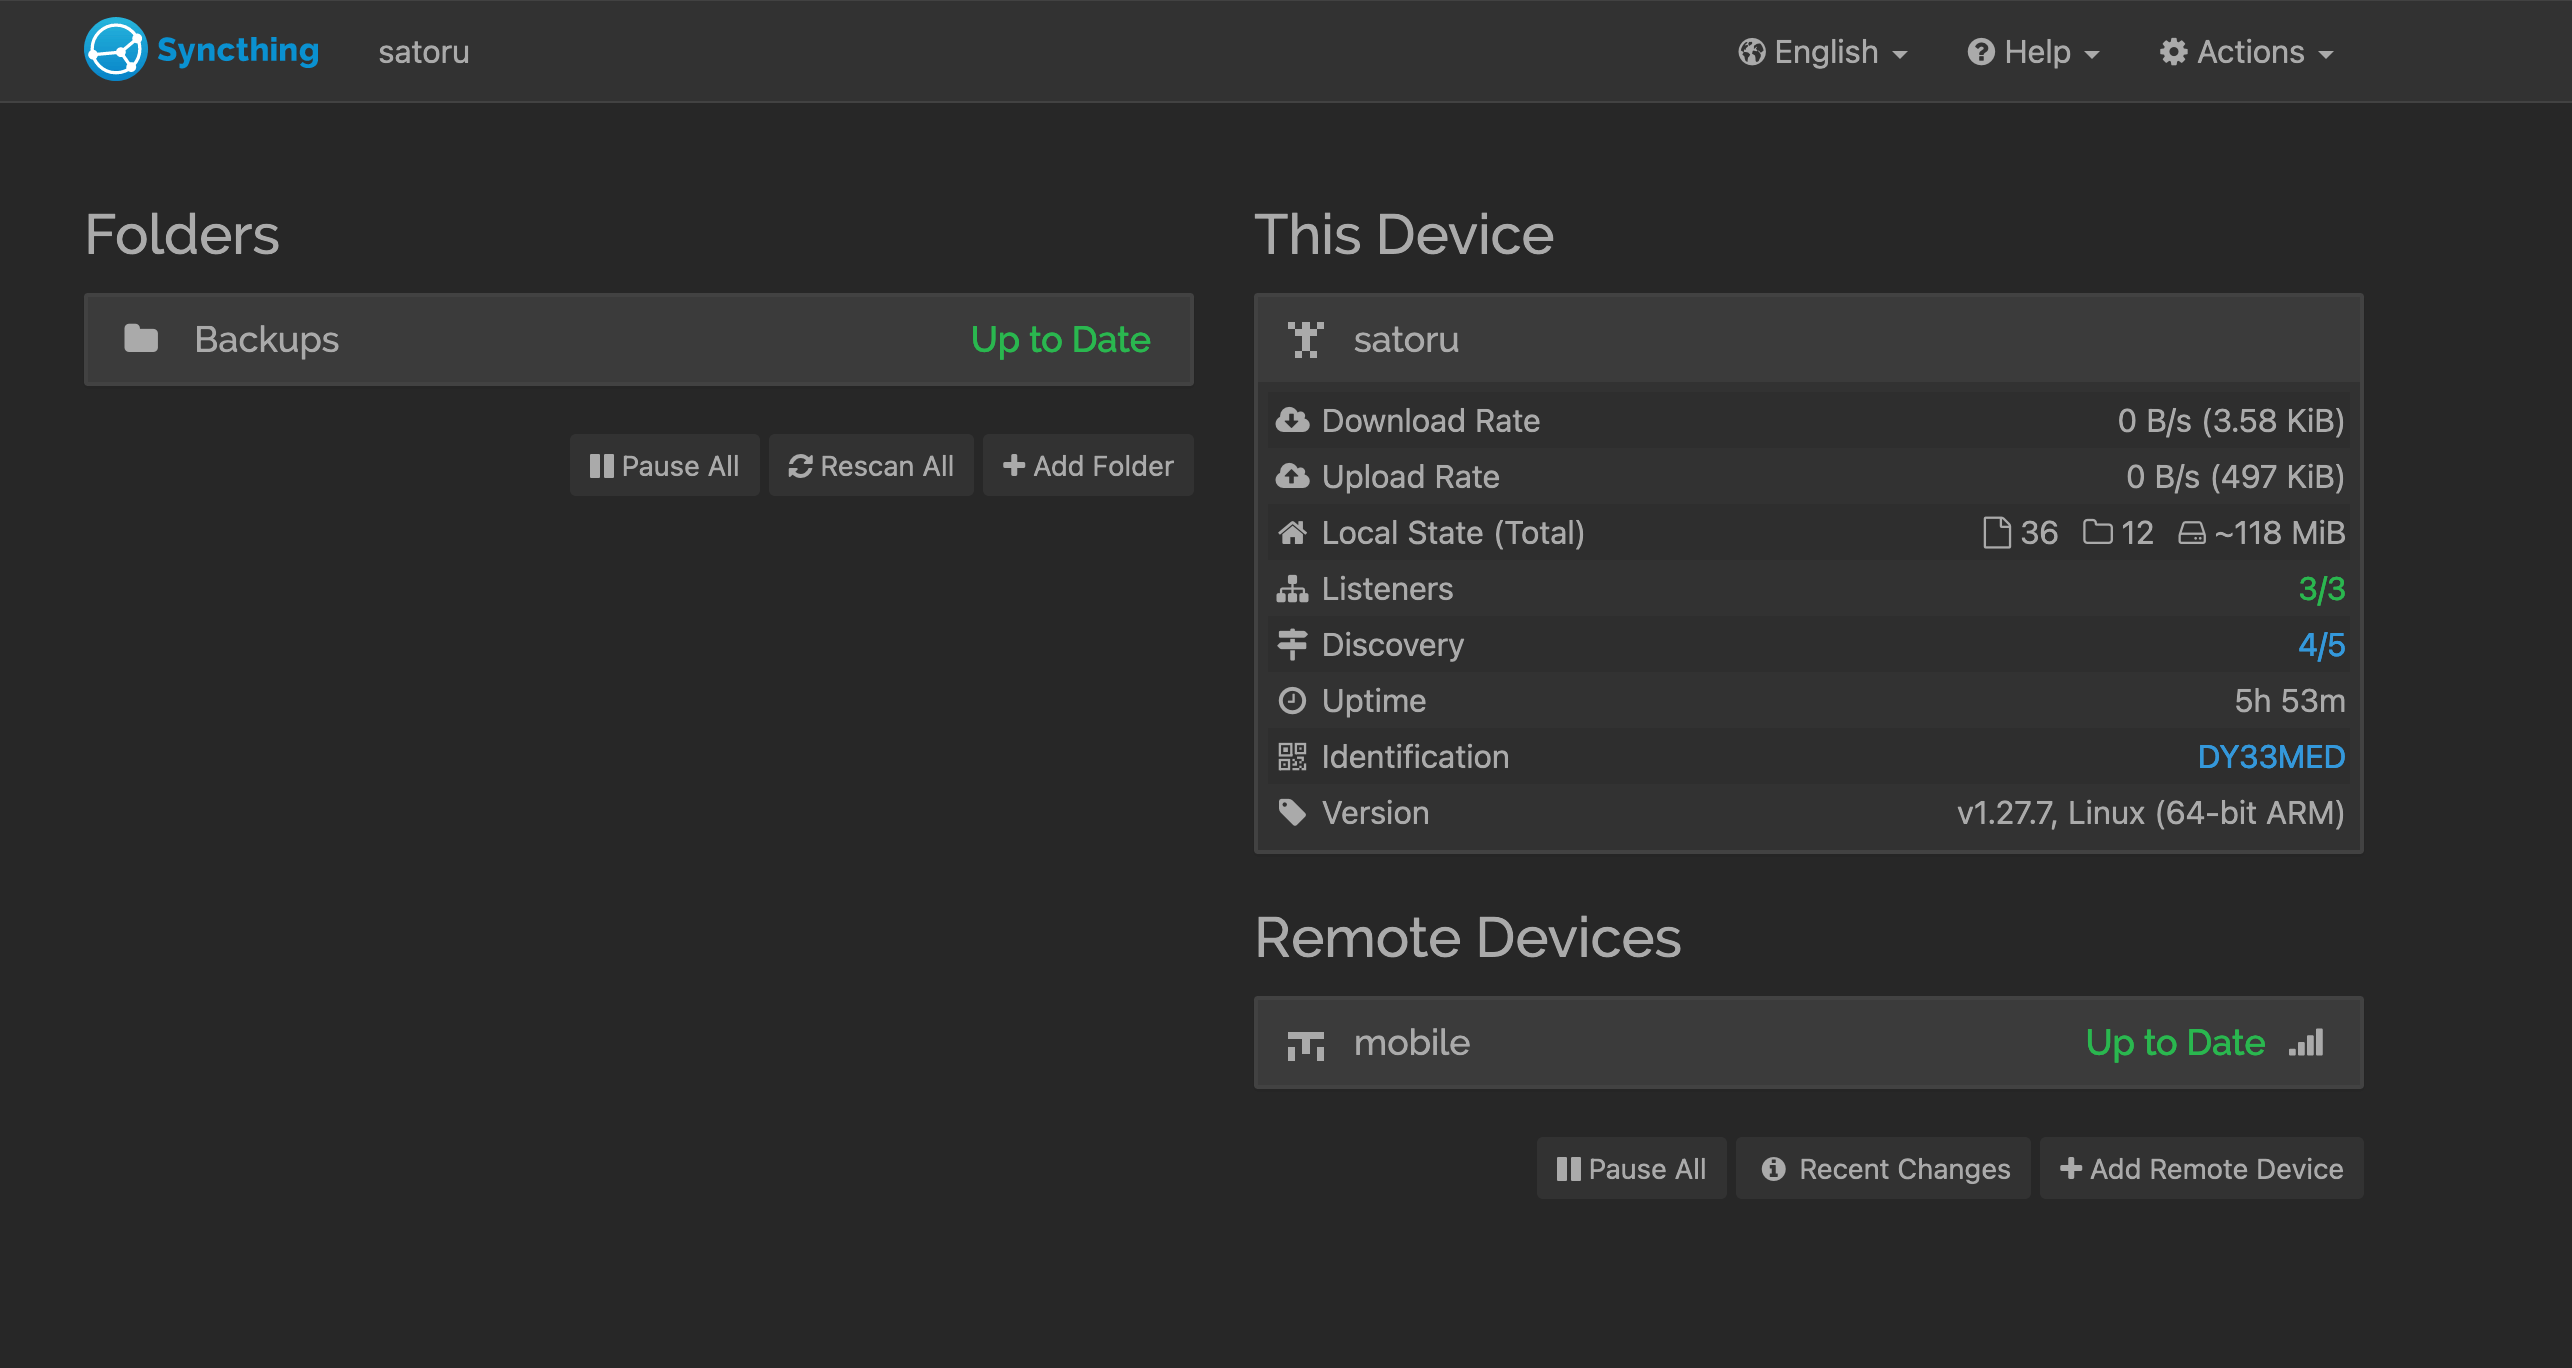The width and height of the screenshot is (2572, 1368).
Task: Click the Download Rate cloud icon
Action: (x=1292, y=421)
